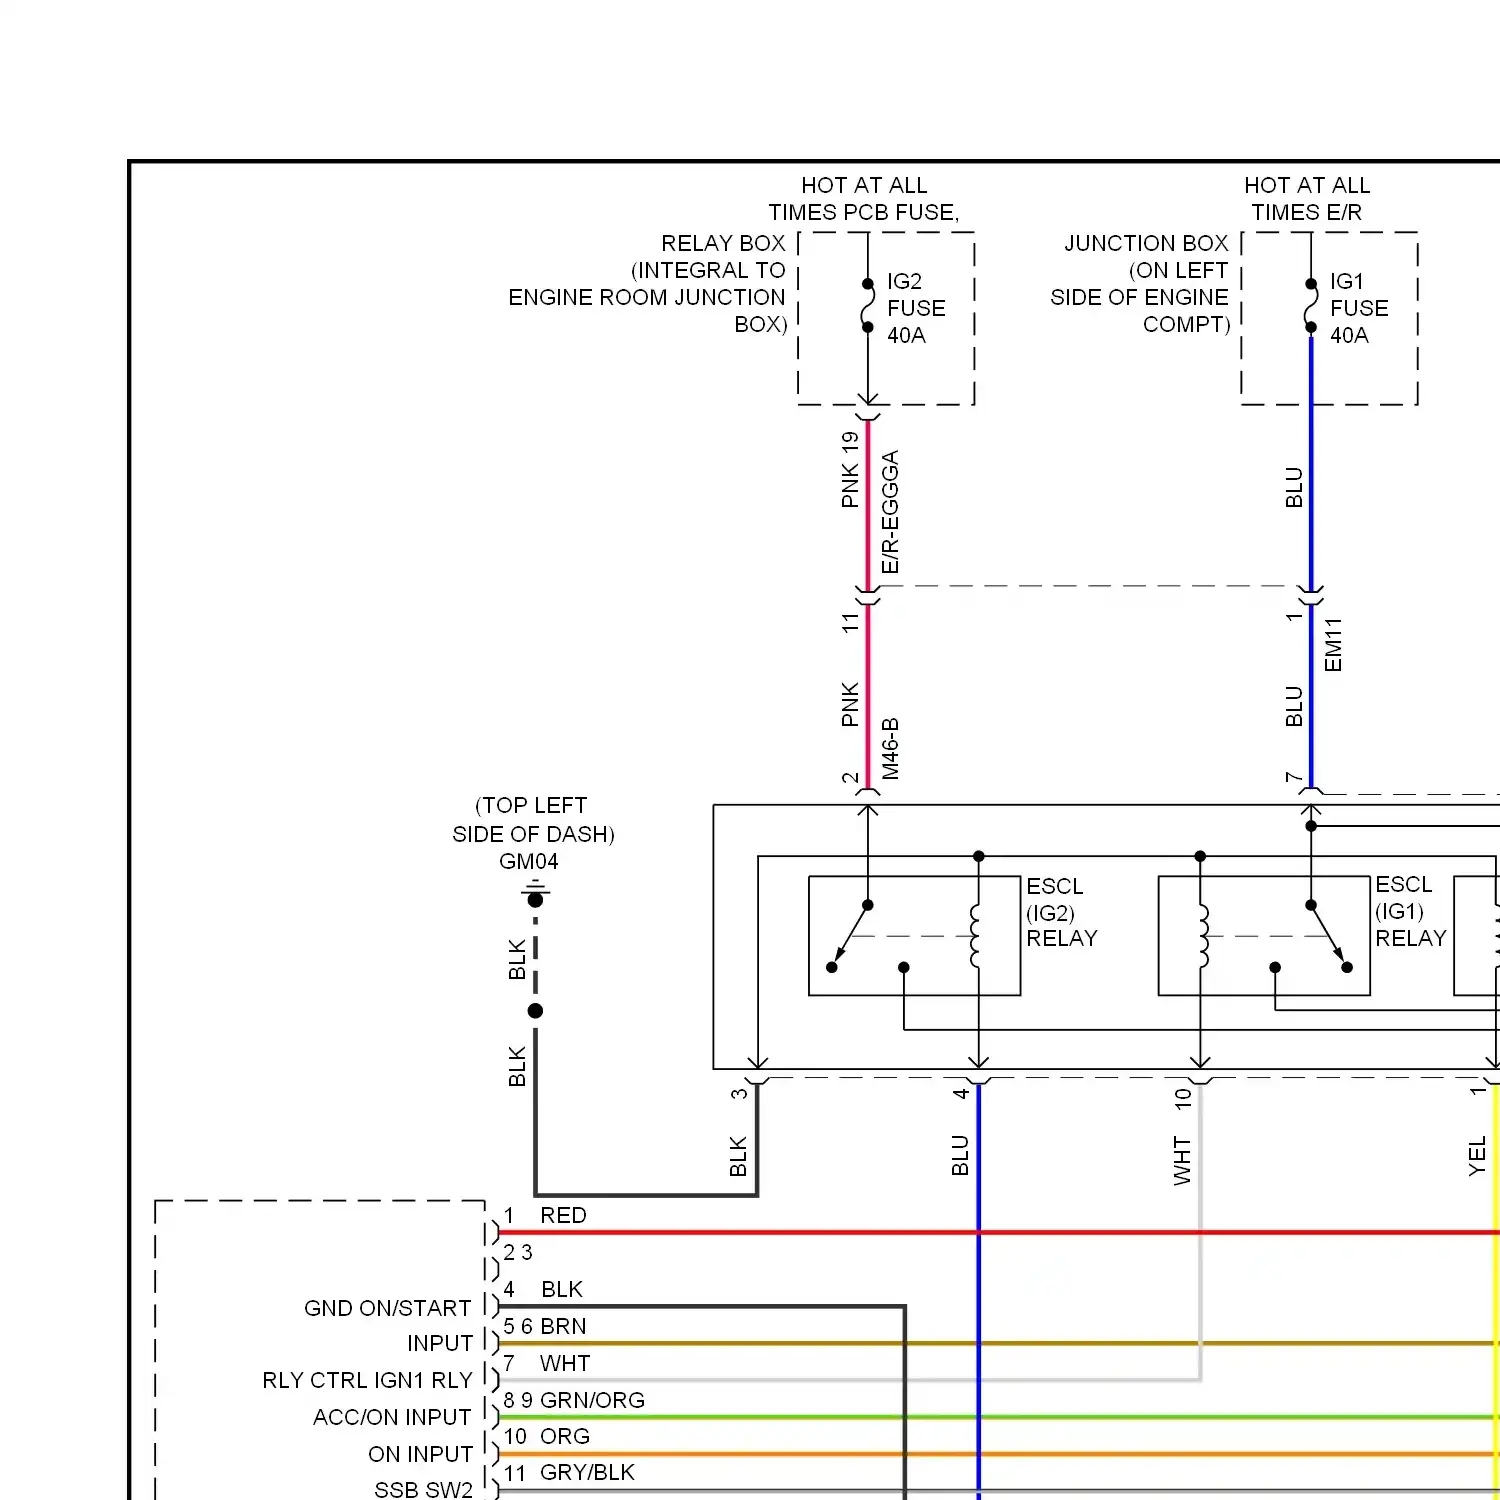The image size is (1500, 1500).
Task: Select the ESCL (IG1) RELAY label
Action: tap(1411, 911)
